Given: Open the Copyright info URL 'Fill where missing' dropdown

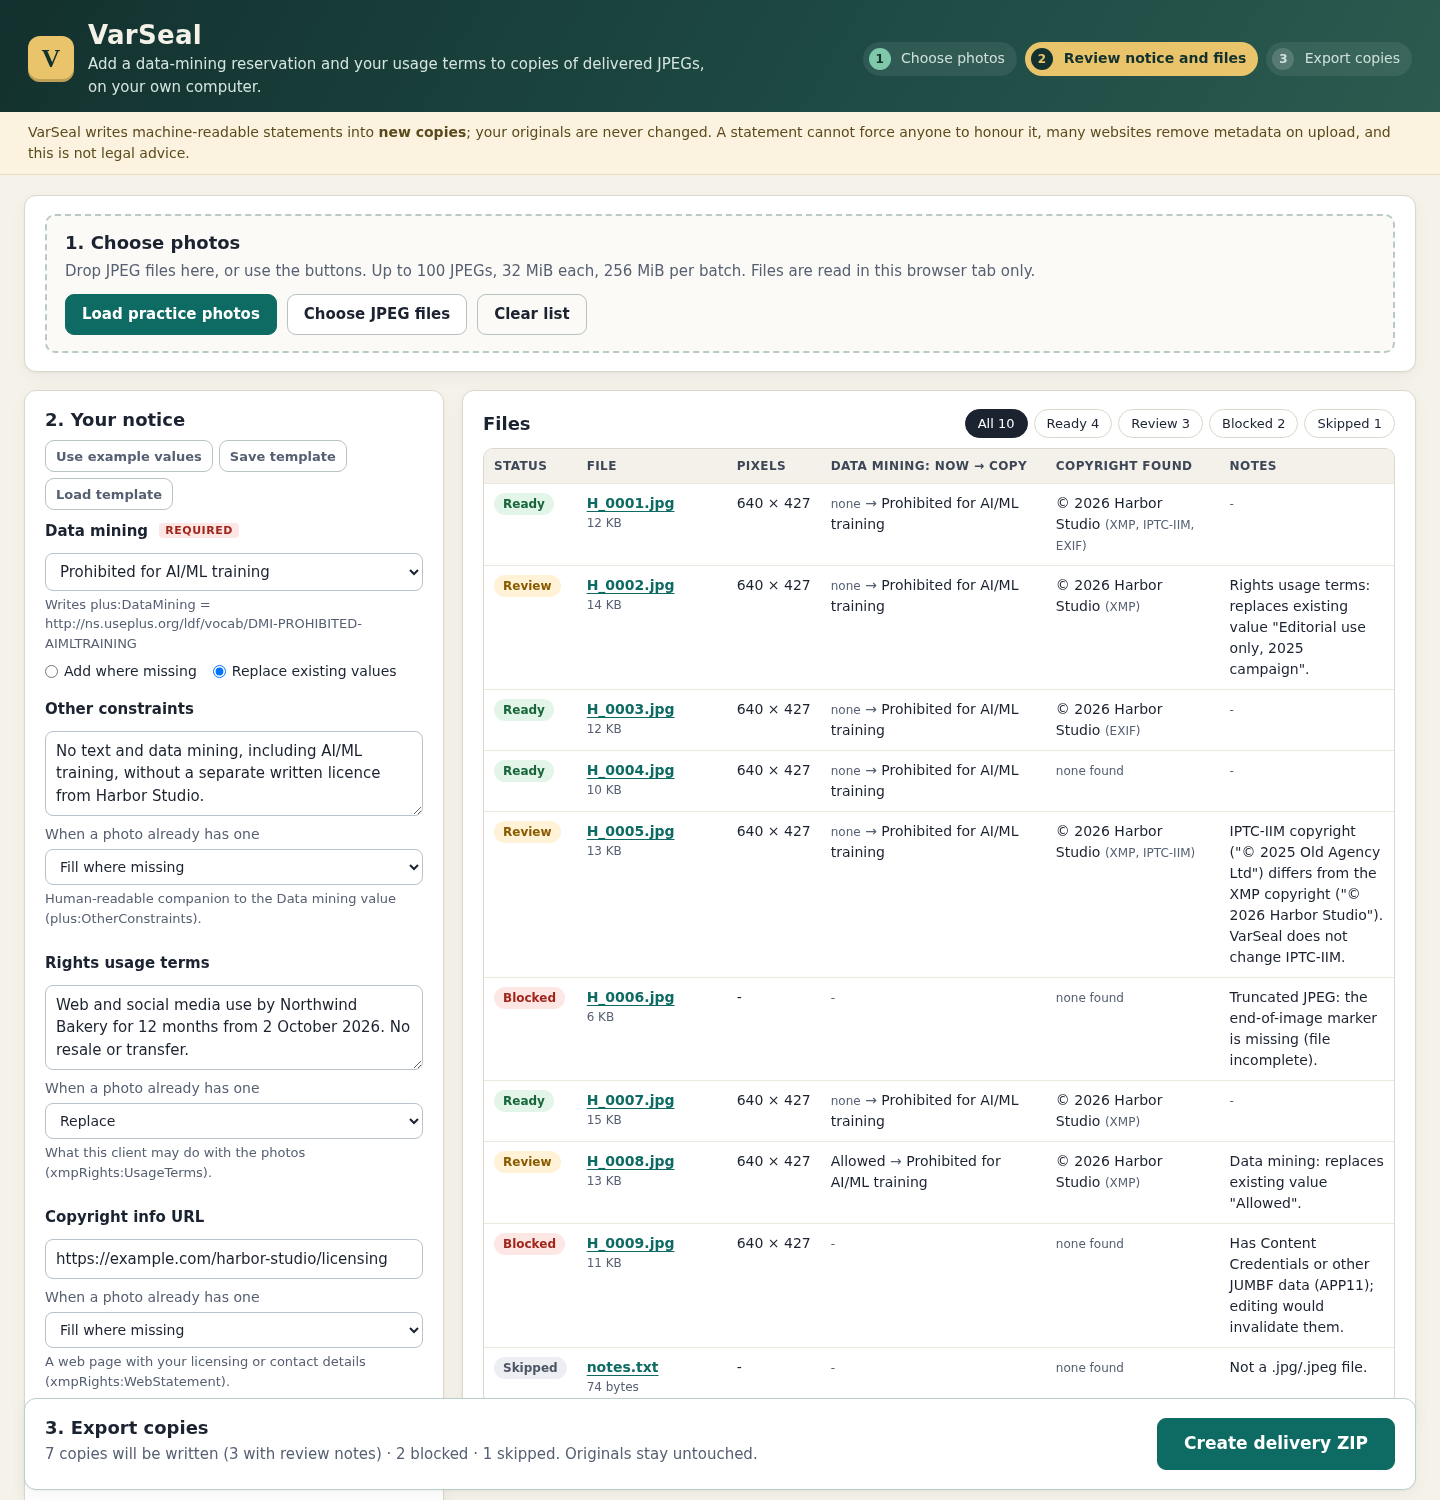Looking at the screenshot, I should coord(234,1330).
